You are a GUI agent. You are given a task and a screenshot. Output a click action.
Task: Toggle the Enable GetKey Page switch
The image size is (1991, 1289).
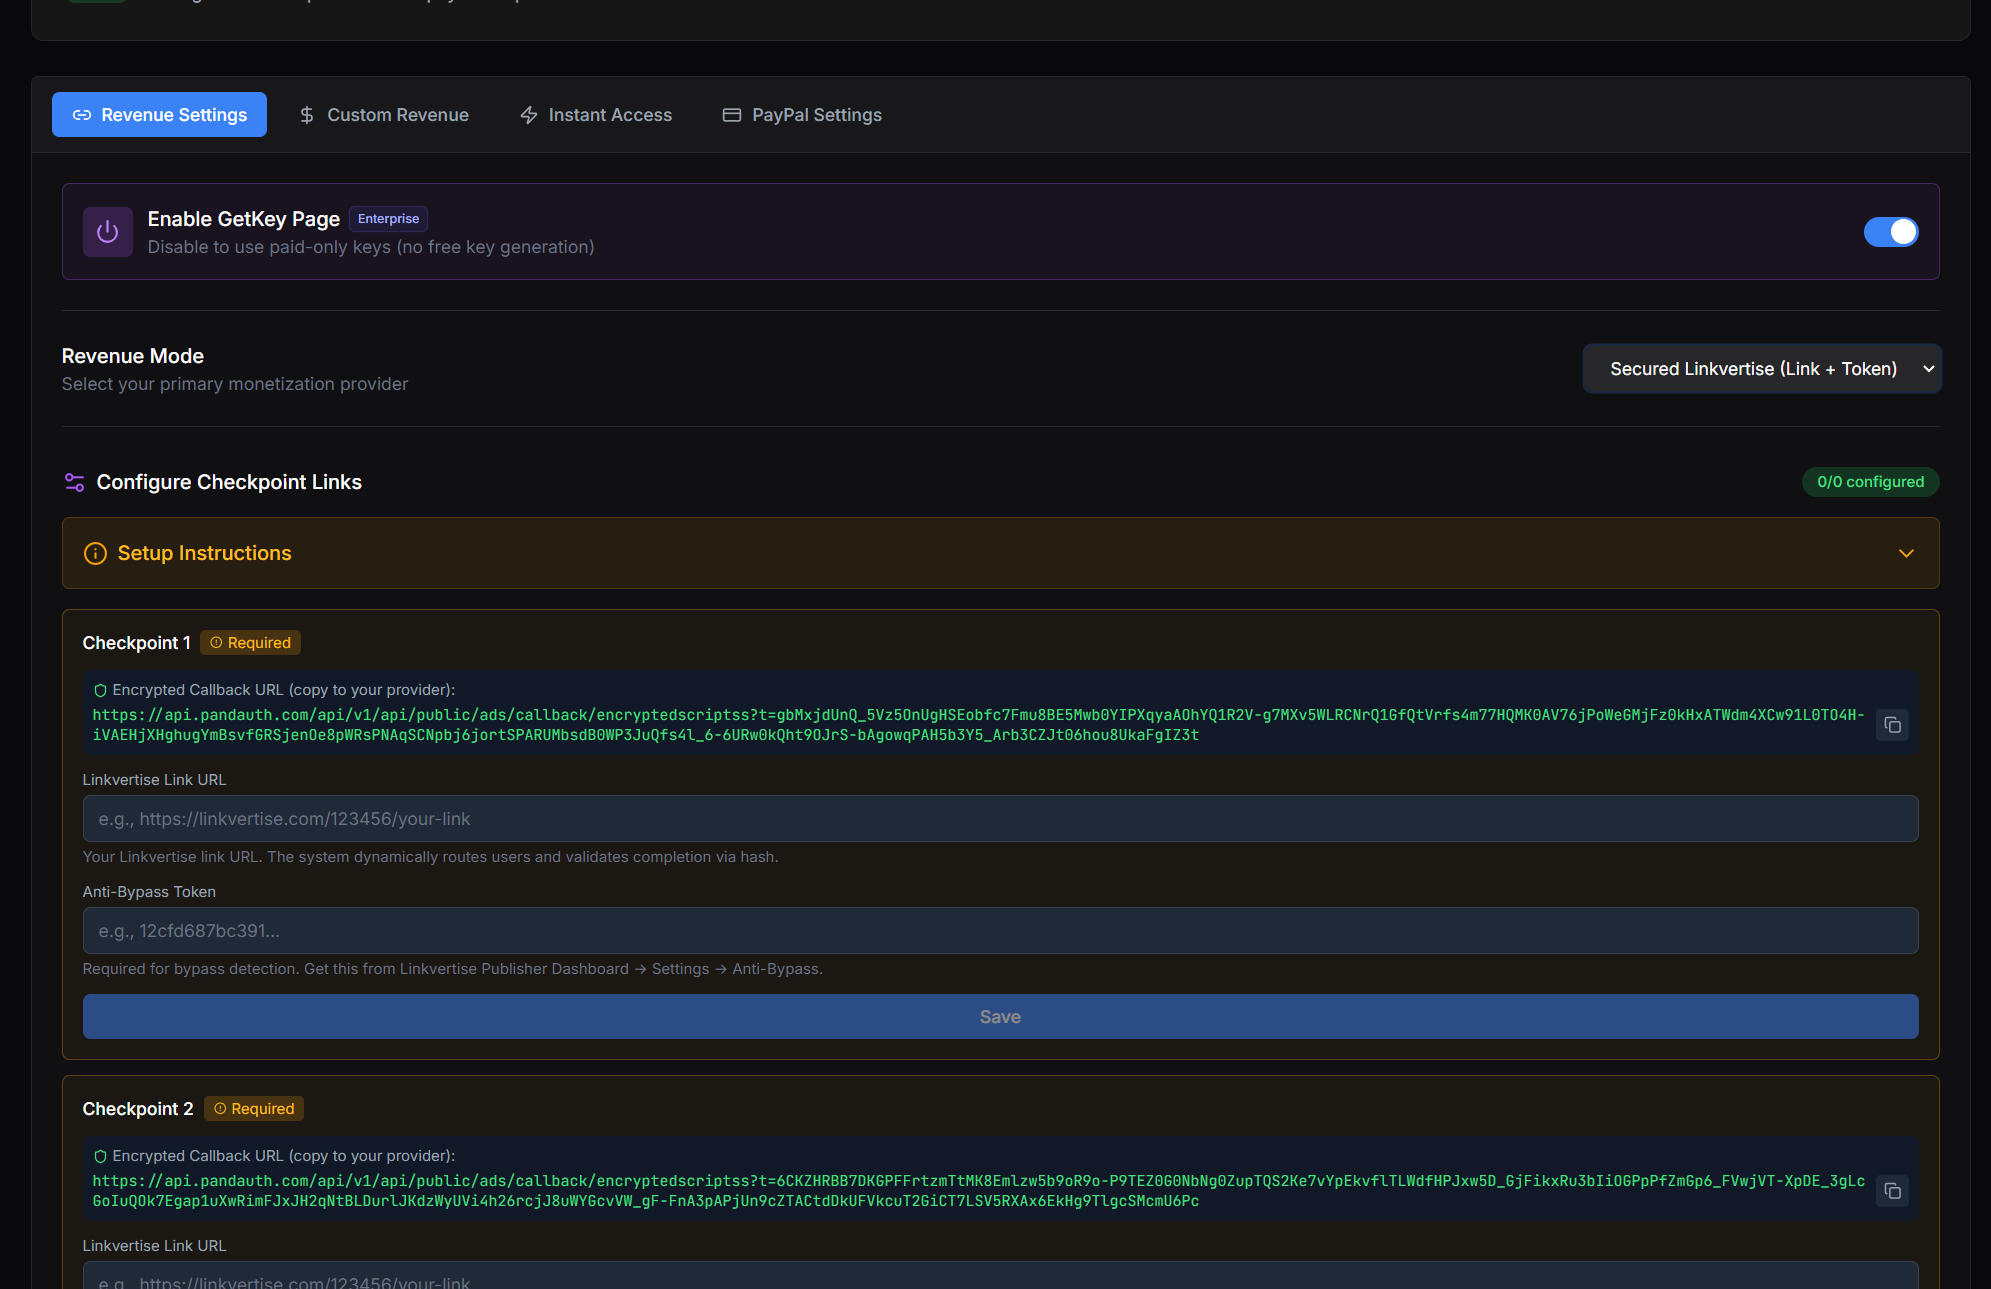1890,232
